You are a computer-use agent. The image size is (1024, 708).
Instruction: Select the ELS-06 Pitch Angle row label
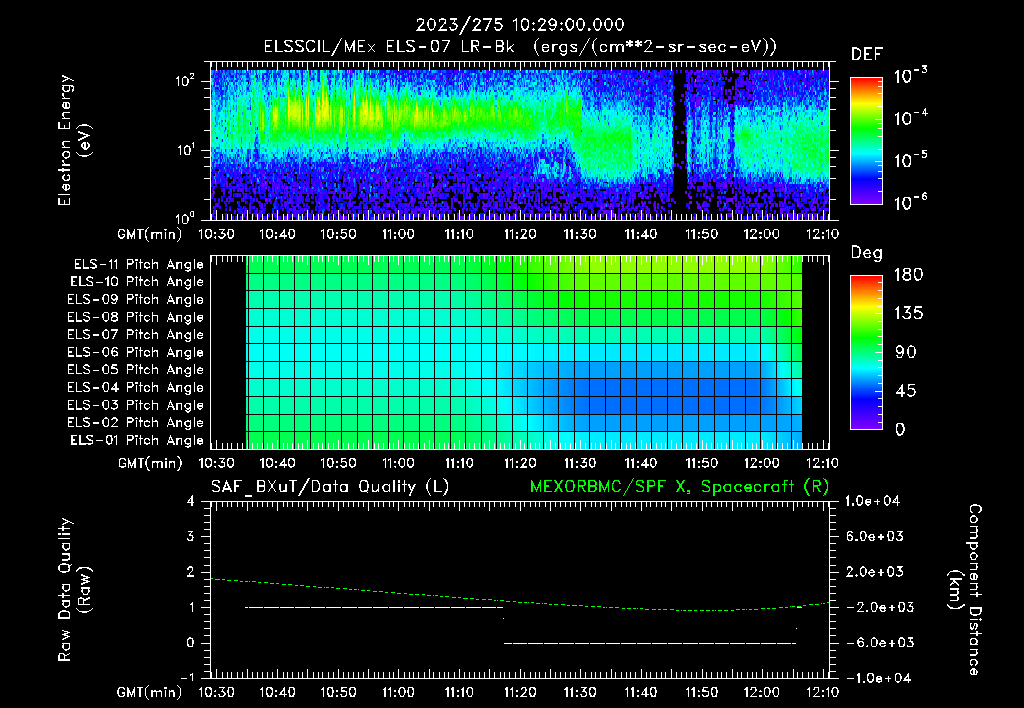(x=136, y=353)
